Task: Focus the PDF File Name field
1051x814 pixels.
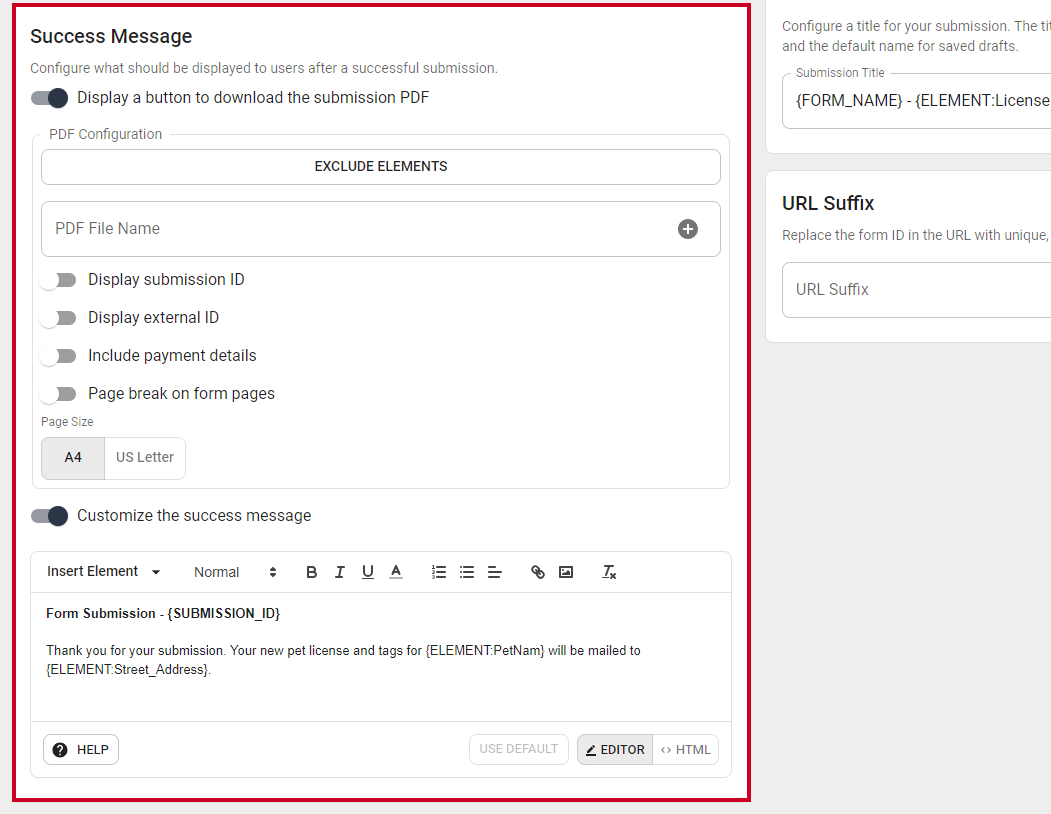Action: [381, 229]
